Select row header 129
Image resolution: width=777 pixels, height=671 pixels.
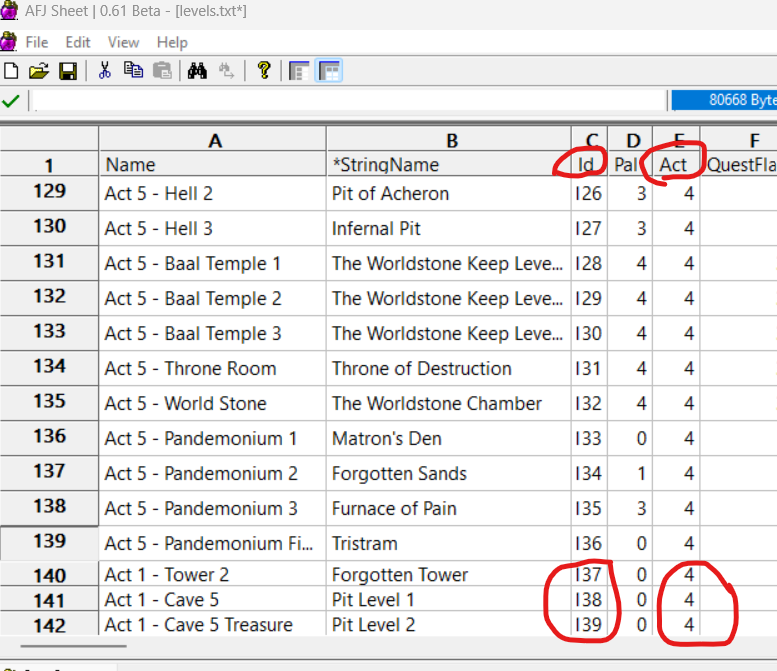[x=49, y=193]
